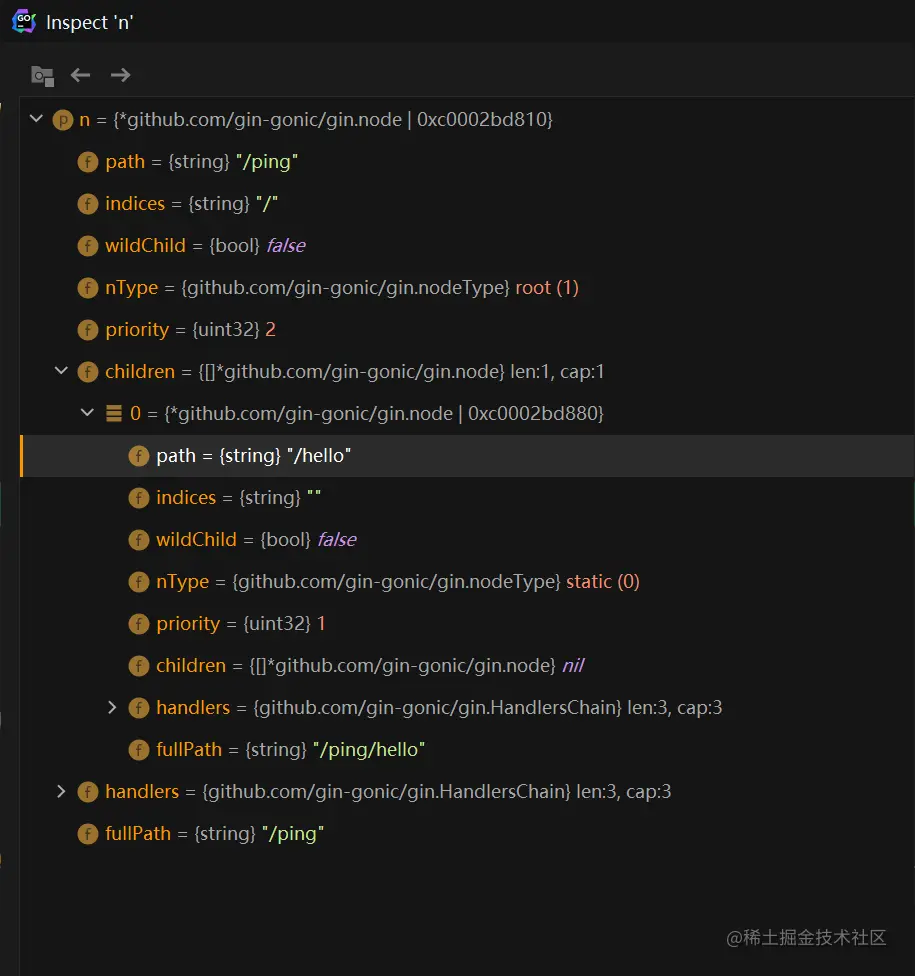
Task: Collapse the child element 0 node
Action: (x=87, y=412)
